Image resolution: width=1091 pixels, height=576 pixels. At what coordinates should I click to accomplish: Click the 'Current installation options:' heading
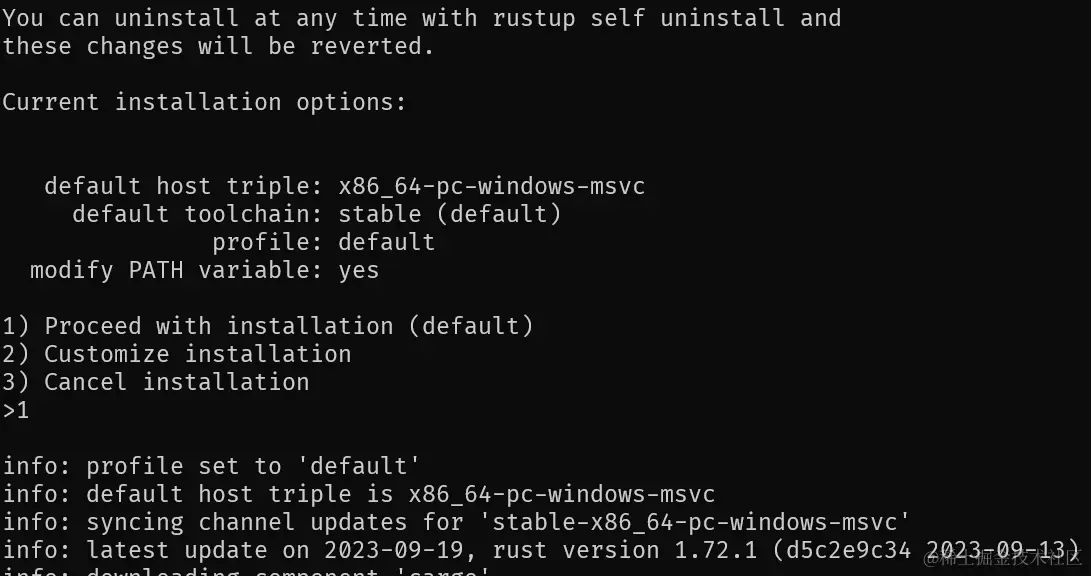pos(205,102)
